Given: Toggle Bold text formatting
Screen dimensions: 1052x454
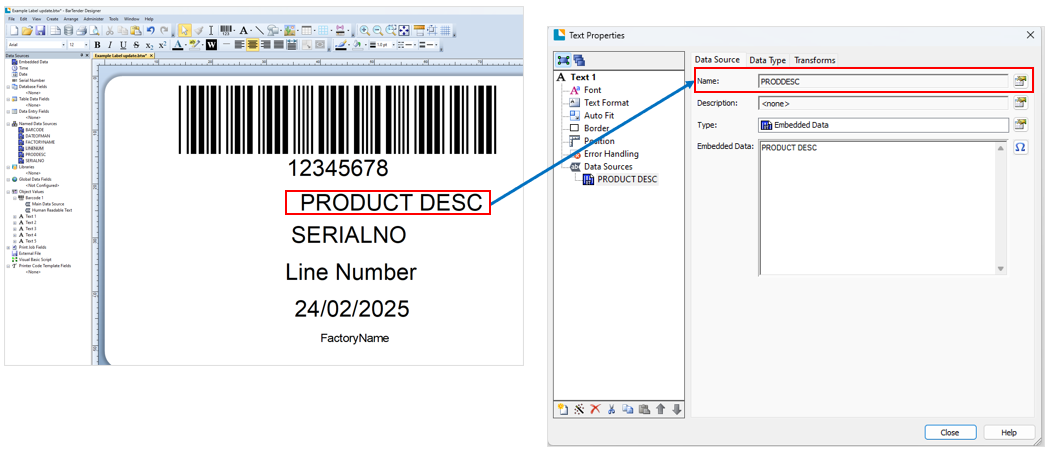Looking at the screenshot, I should 98,45.
